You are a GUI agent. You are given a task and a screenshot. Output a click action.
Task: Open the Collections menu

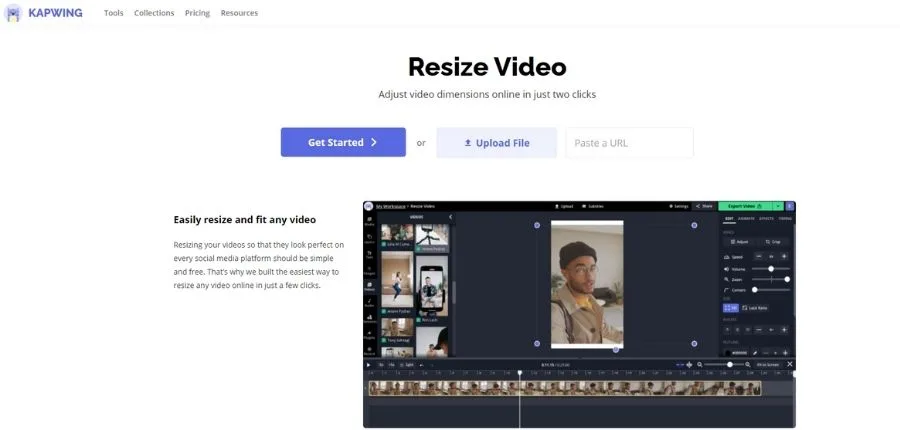coord(154,13)
